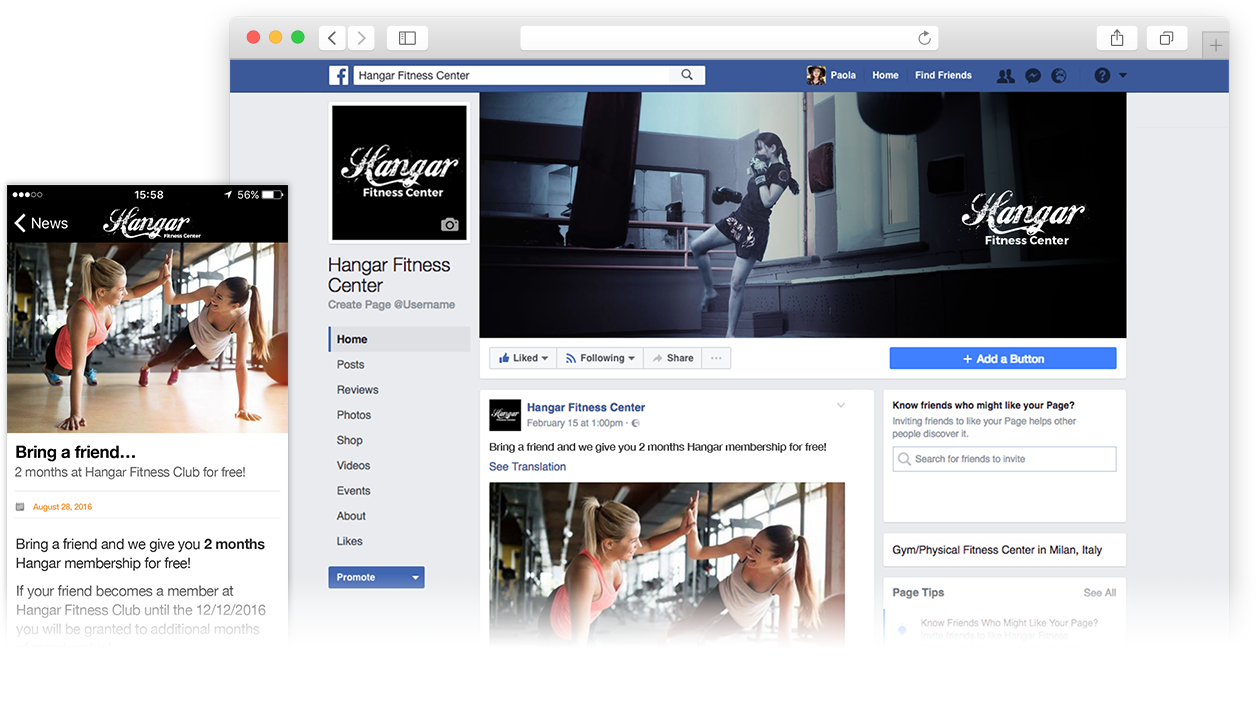Screen dimensions: 1256x721
Task: Reload the page with the refresh icon
Action: 924,38
